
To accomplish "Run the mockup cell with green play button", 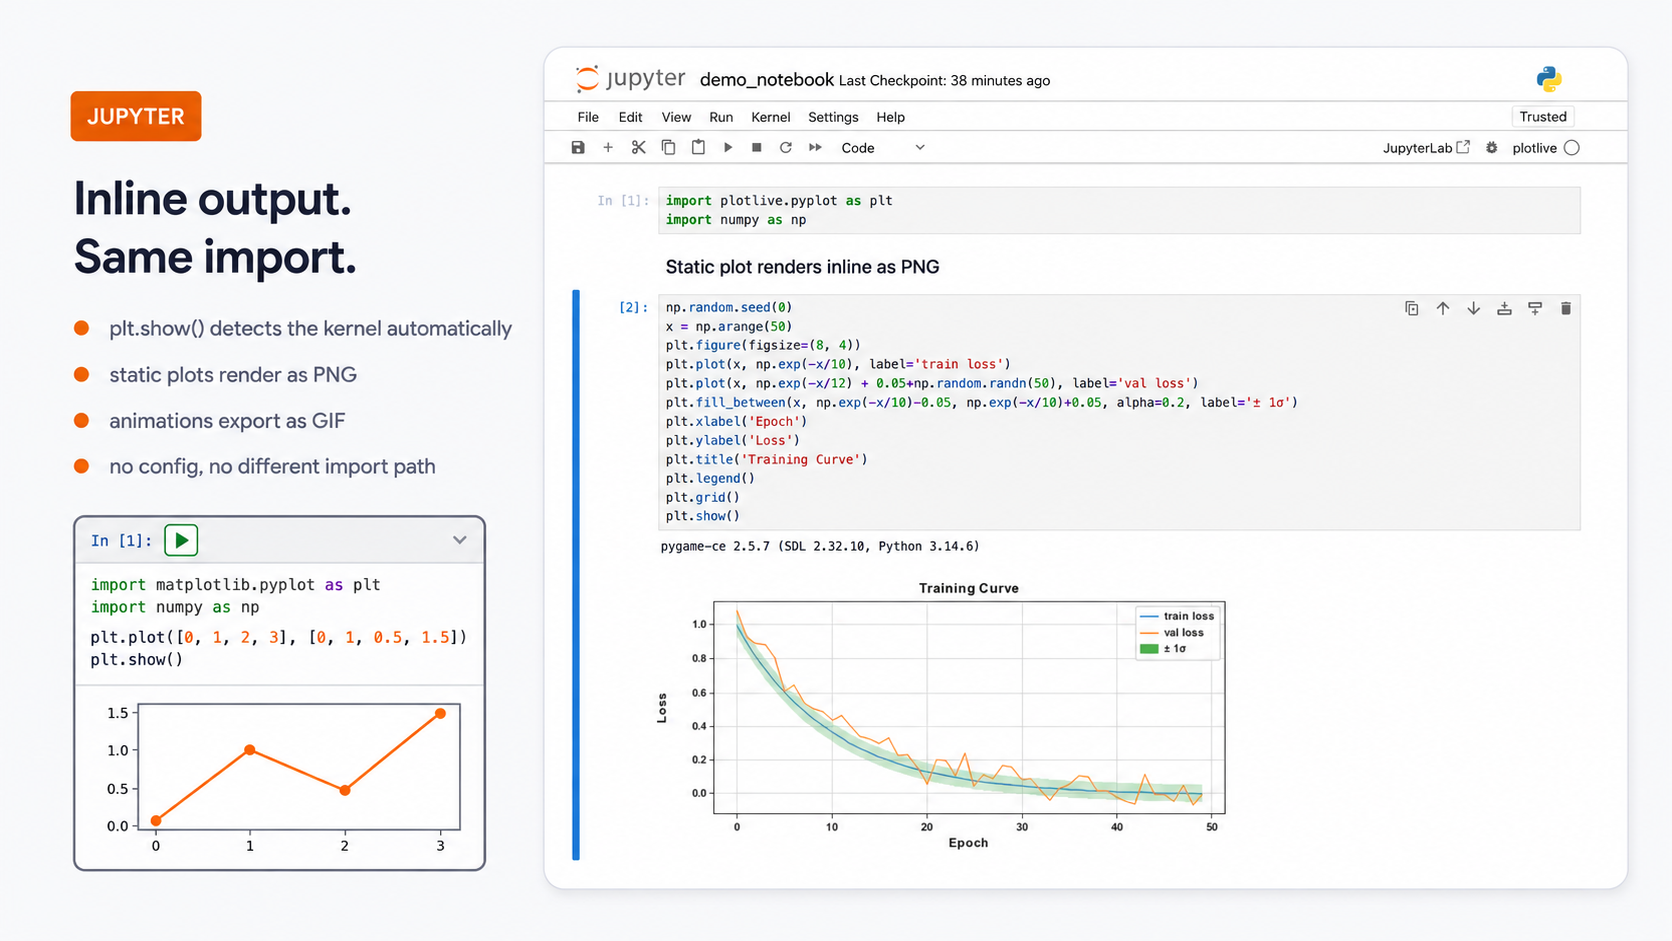I will 181,540.
